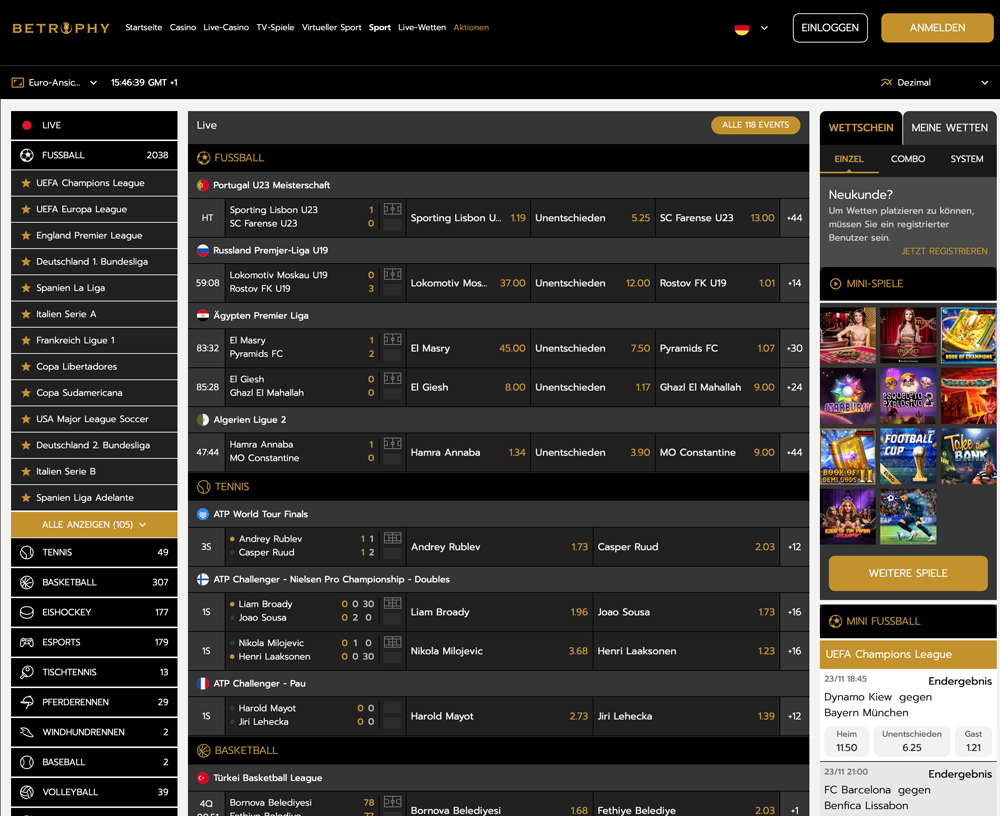The width and height of the screenshot is (1000, 816).
Task: Click the German flag language icon
Action: (741, 29)
